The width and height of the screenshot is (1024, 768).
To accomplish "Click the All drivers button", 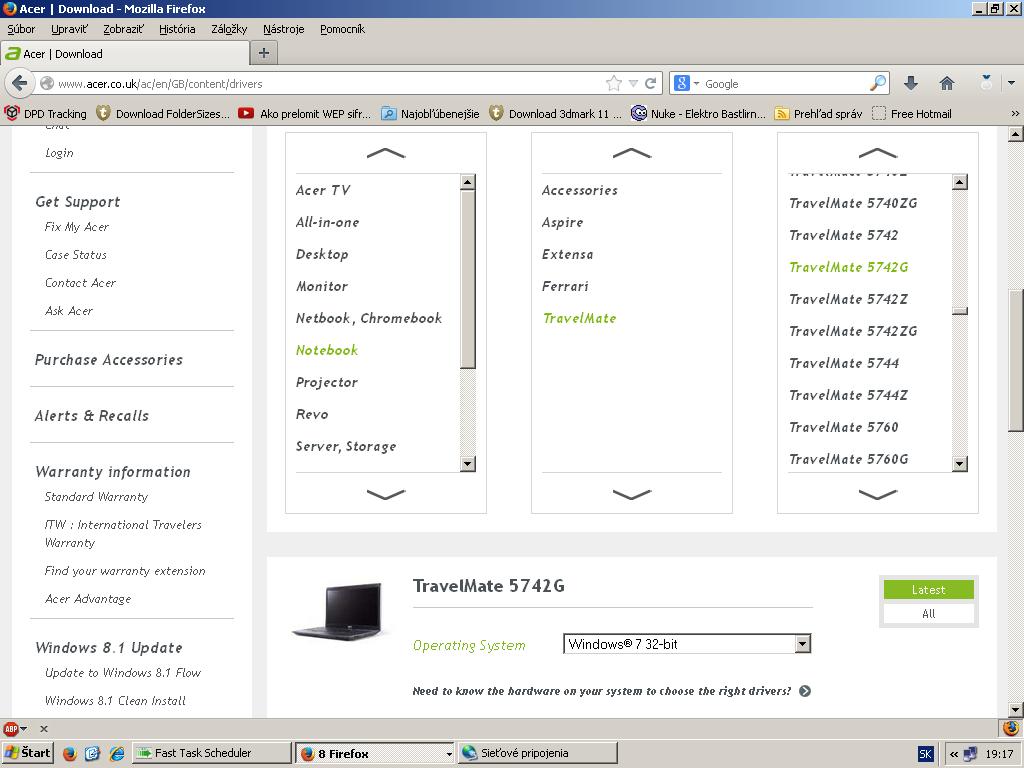I will [929, 614].
